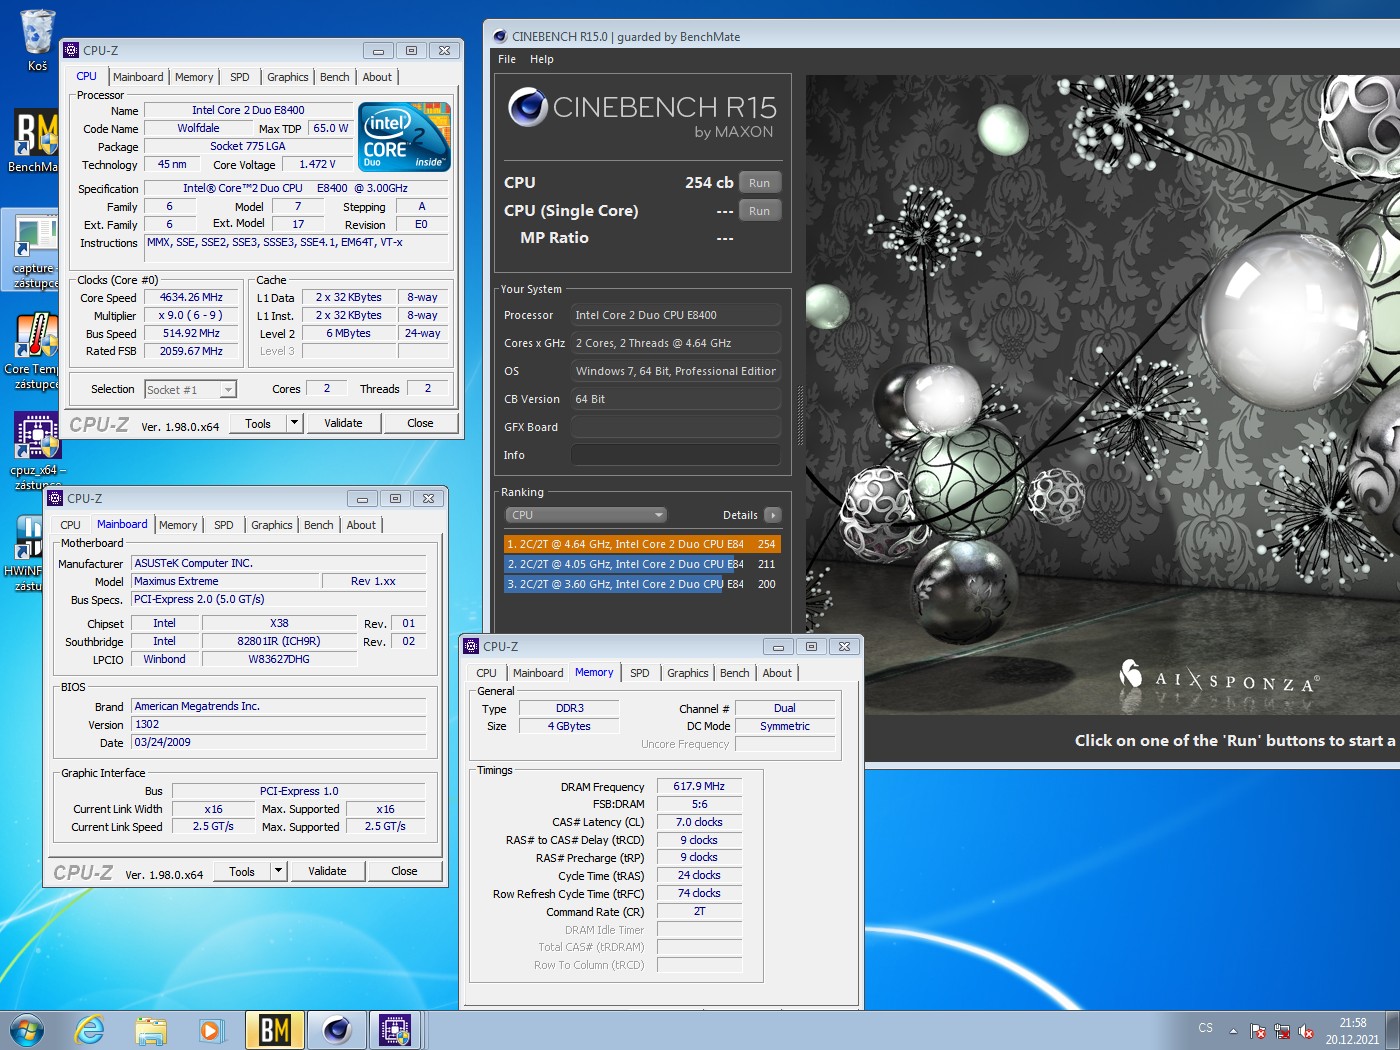Viewport: 1400px width, 1050px height.
Task: Switch to CPU-Z in the taskbar
Action: pyautogui.click(x=395, y=1030)
